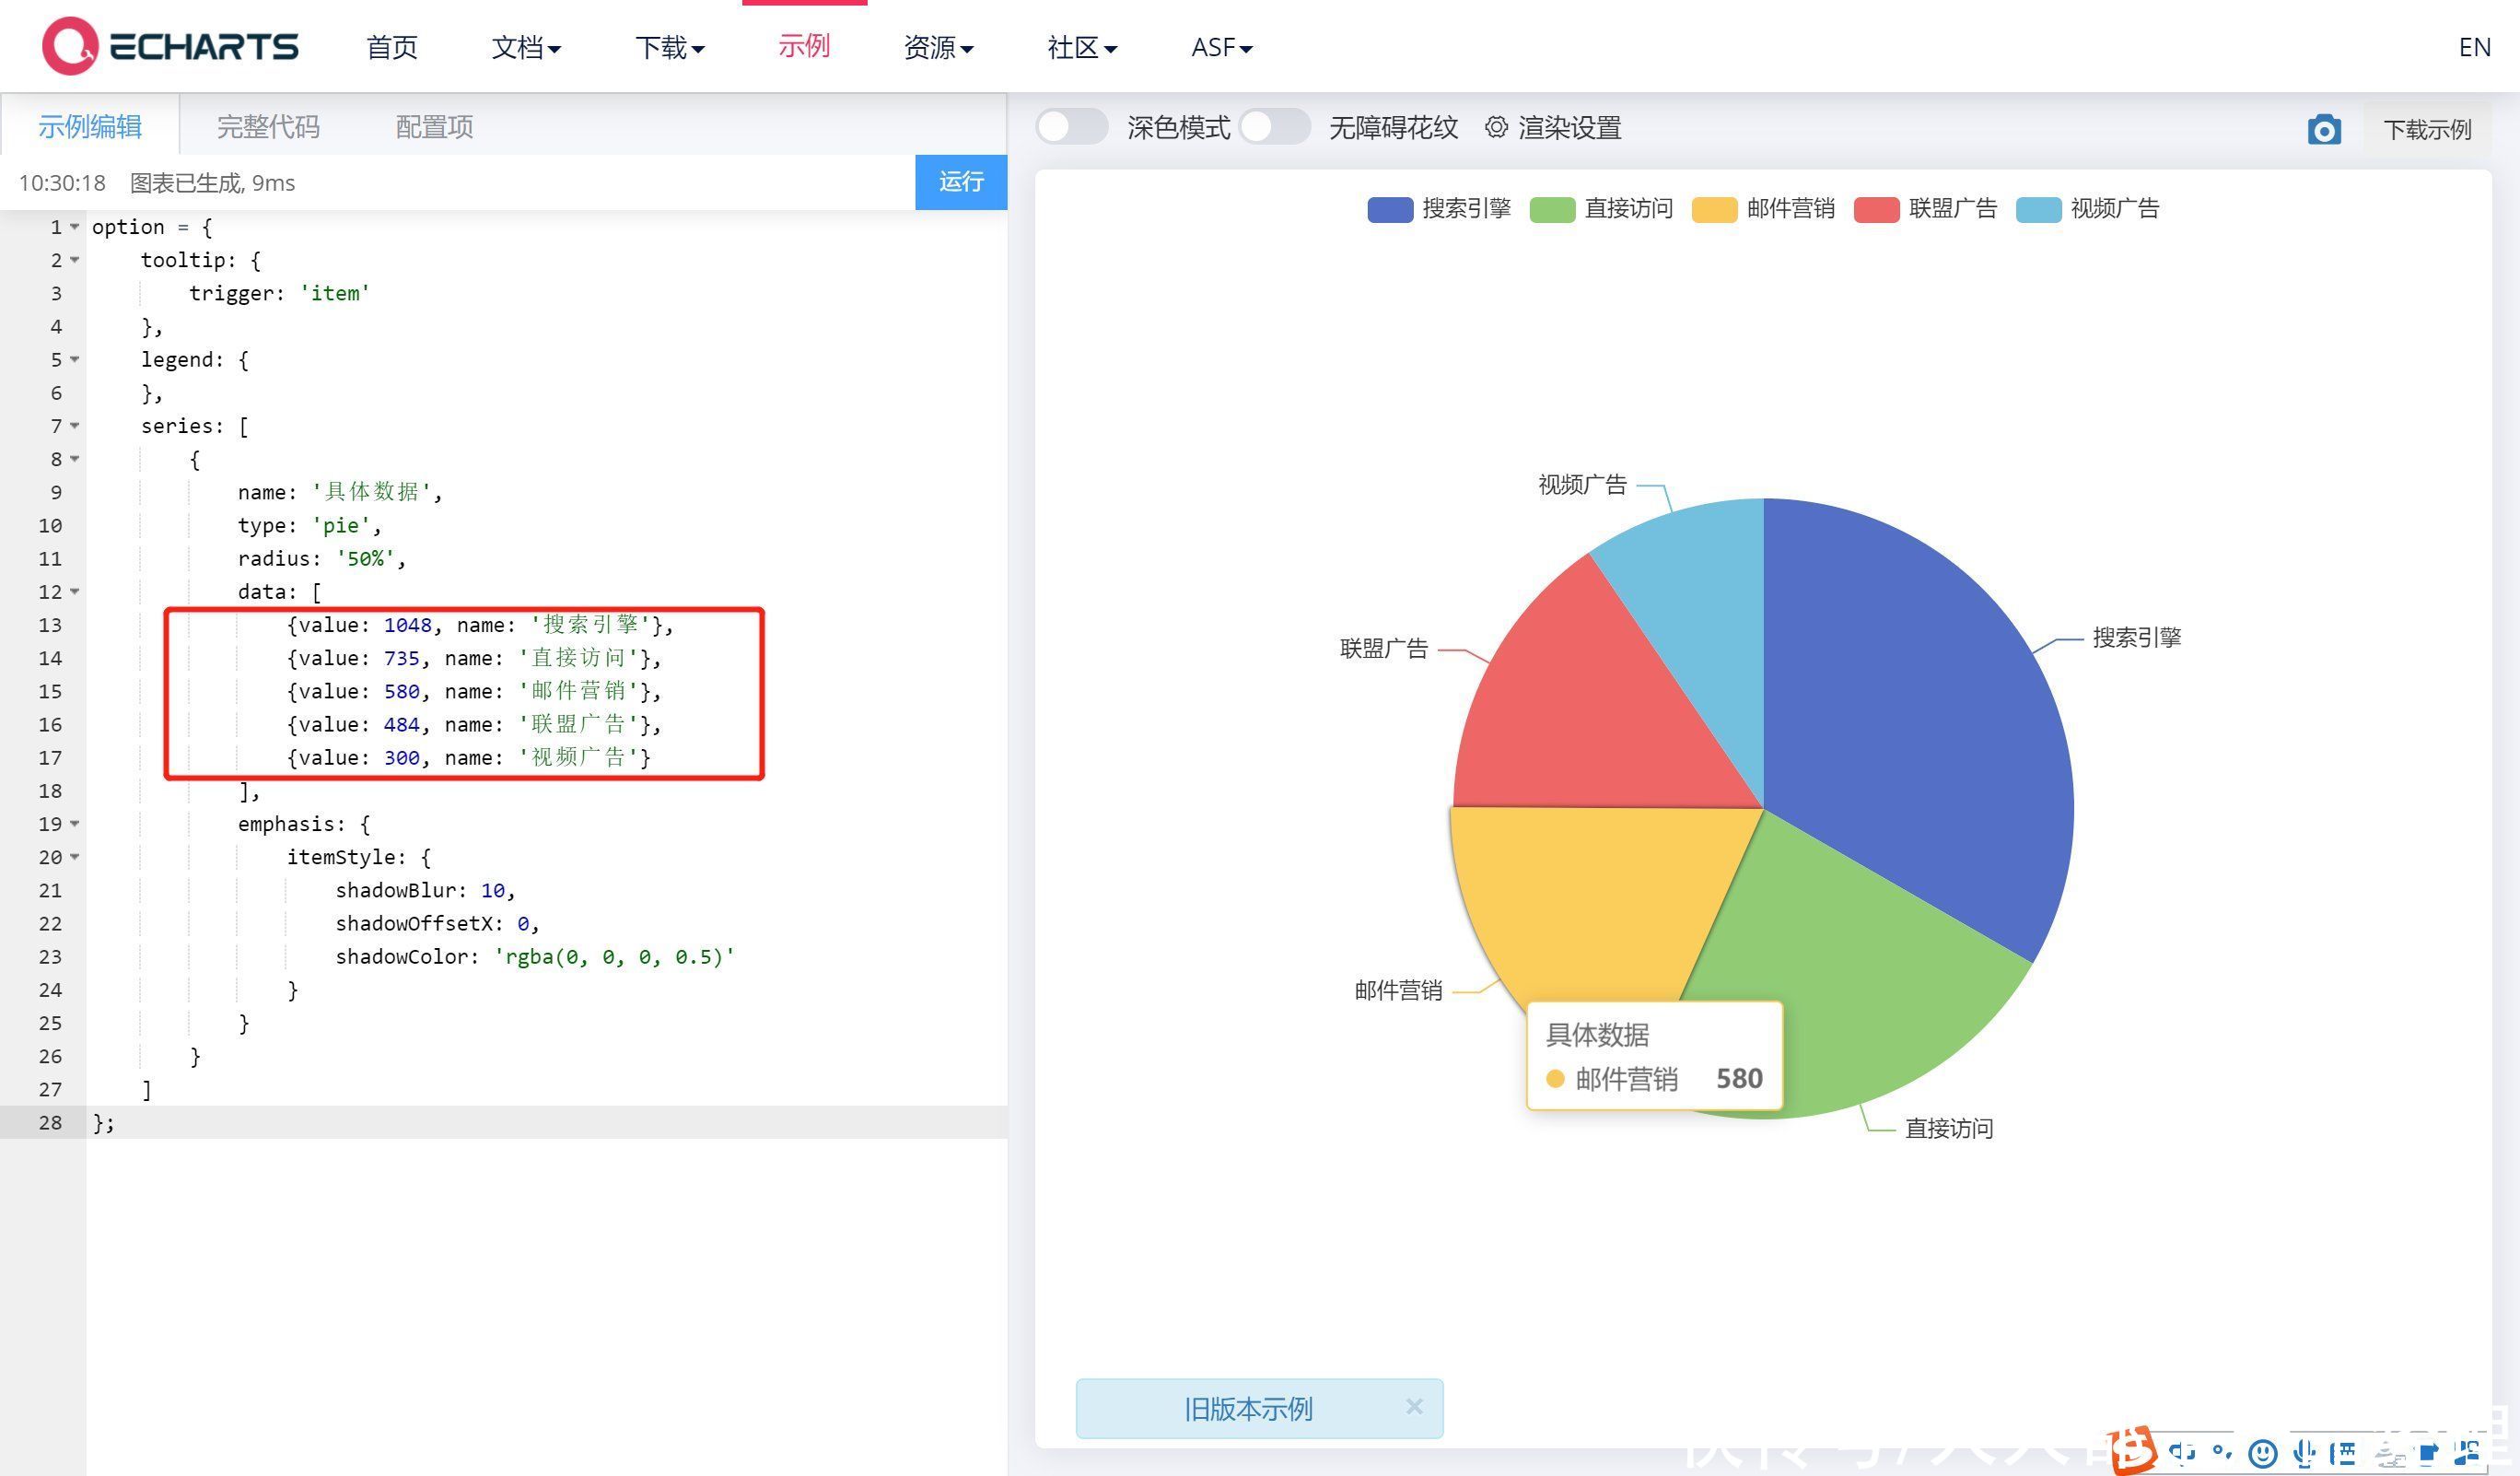Collapse the itemStyle block on line 20
The height and width of the screenshot is (1476, 2520).
(74, 857)
